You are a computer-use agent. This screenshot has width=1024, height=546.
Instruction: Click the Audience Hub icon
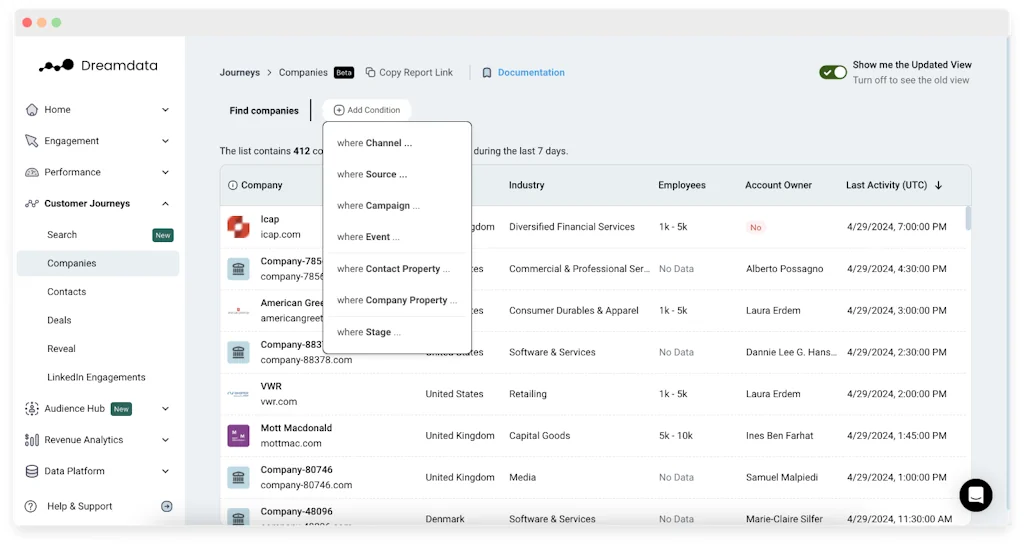[31, 409]
